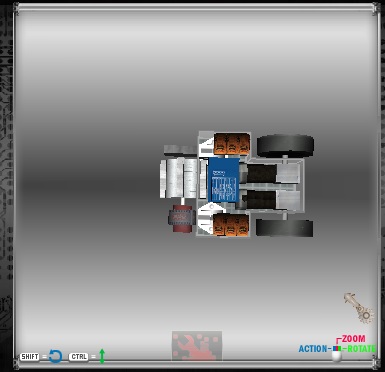Select the upper black wheel

tap(285, 146)
